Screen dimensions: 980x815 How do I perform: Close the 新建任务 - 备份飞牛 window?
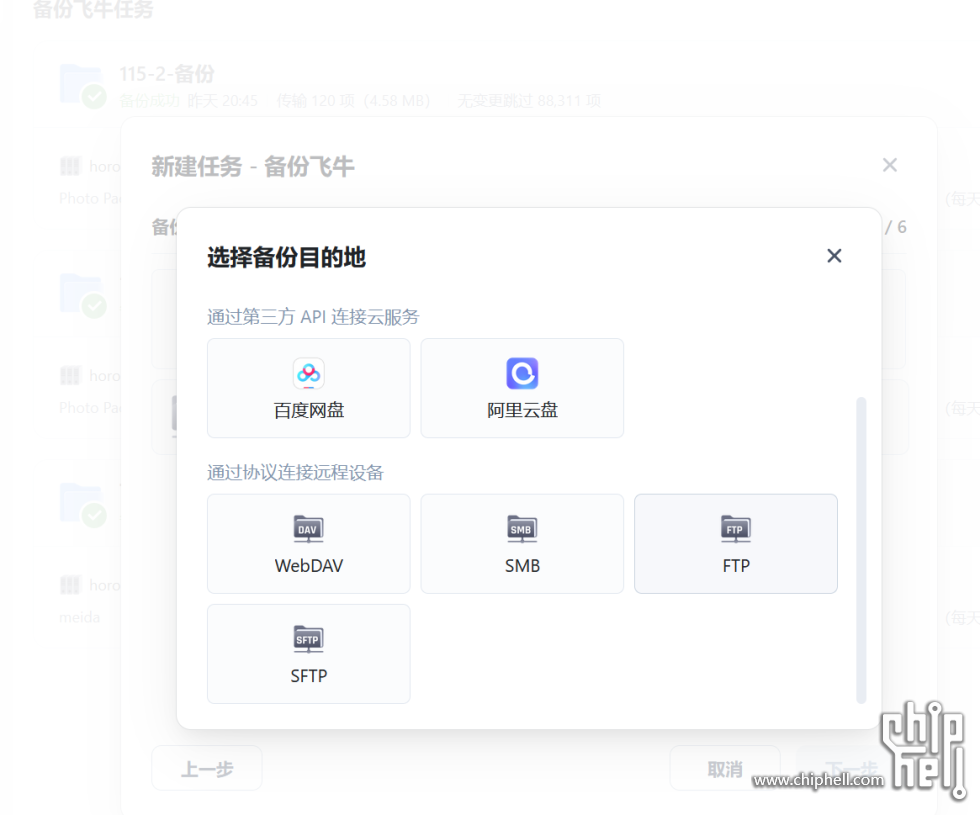tap(889, 165)
